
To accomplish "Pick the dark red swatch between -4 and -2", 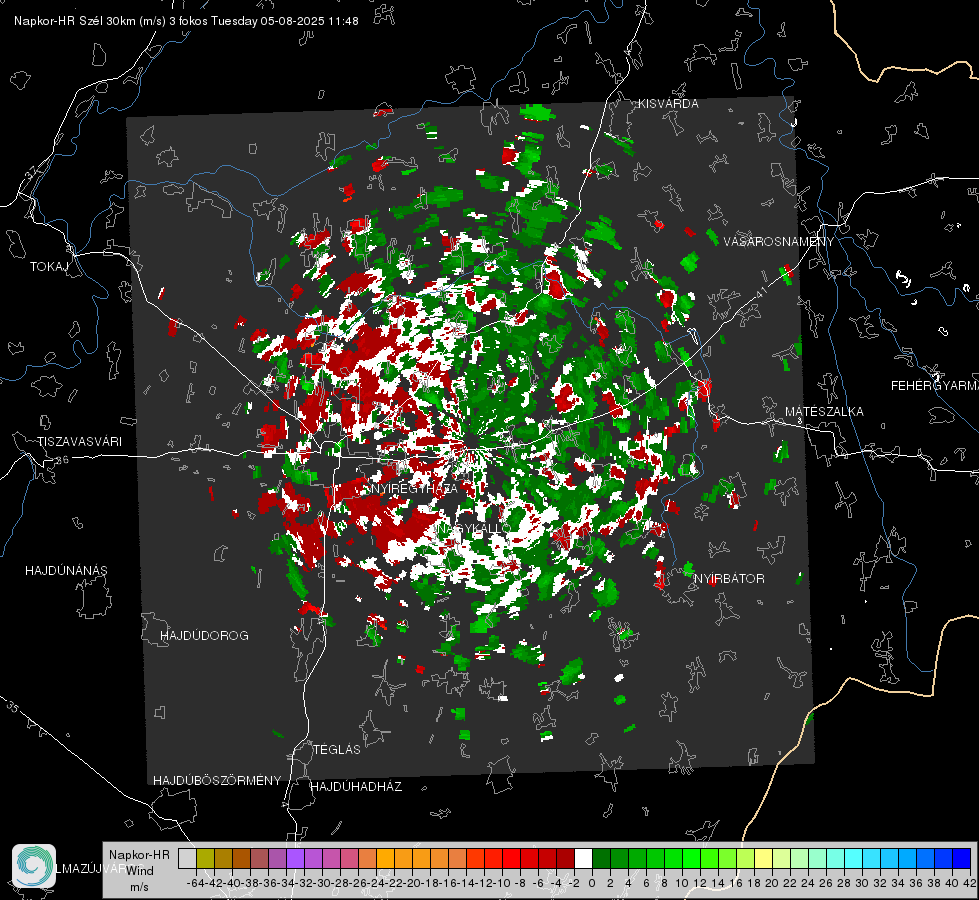I will pos(566,858).
